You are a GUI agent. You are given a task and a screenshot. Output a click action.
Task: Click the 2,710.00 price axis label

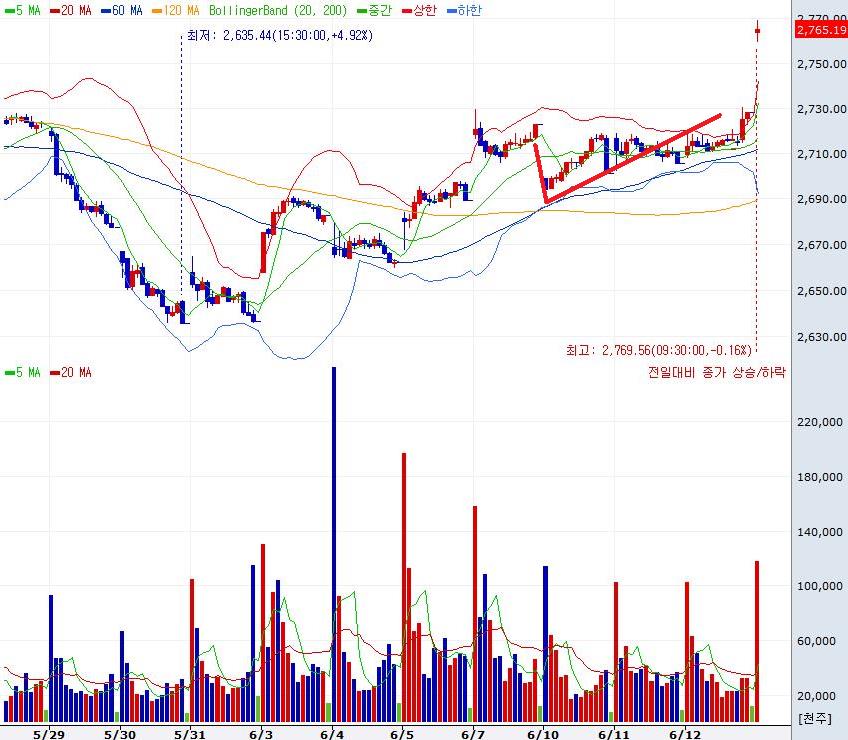(x=822, y=154)
